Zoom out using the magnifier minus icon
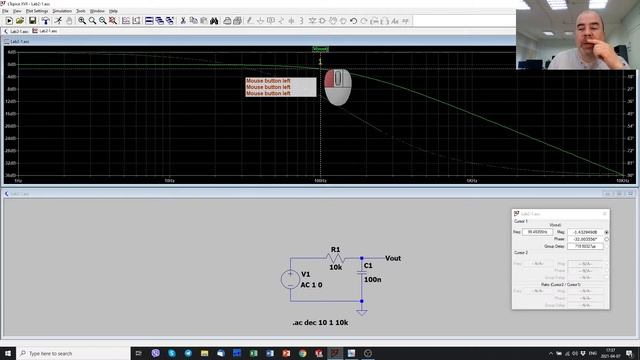640x360 pixels. [x=103, y=20]
